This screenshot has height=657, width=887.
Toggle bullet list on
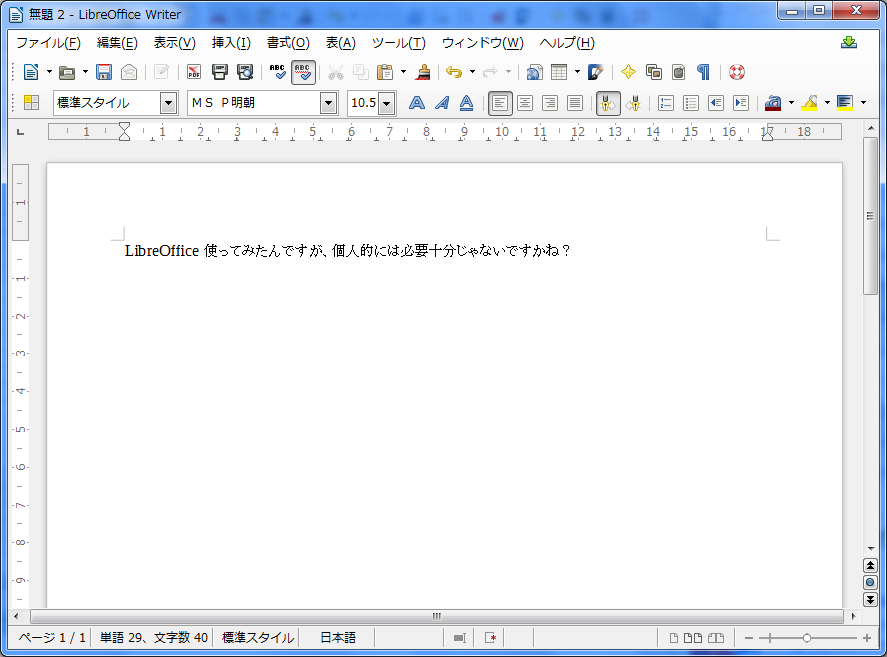(691, 102)
